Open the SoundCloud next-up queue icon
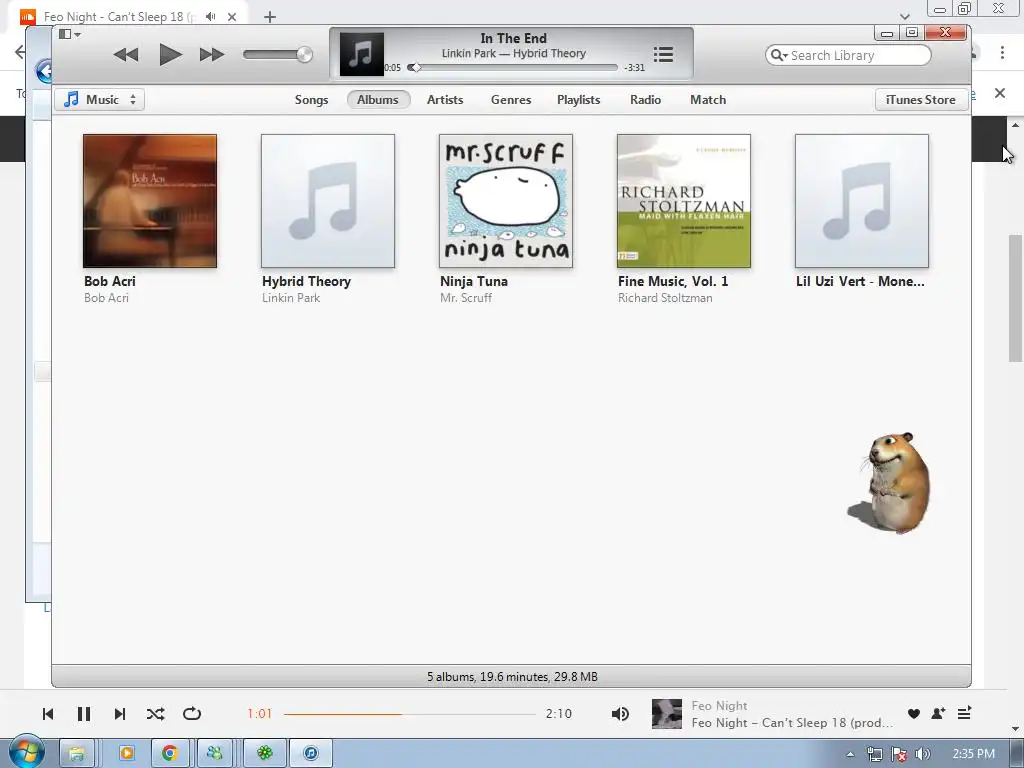1024x768 pixels. [x=964, y=713]
